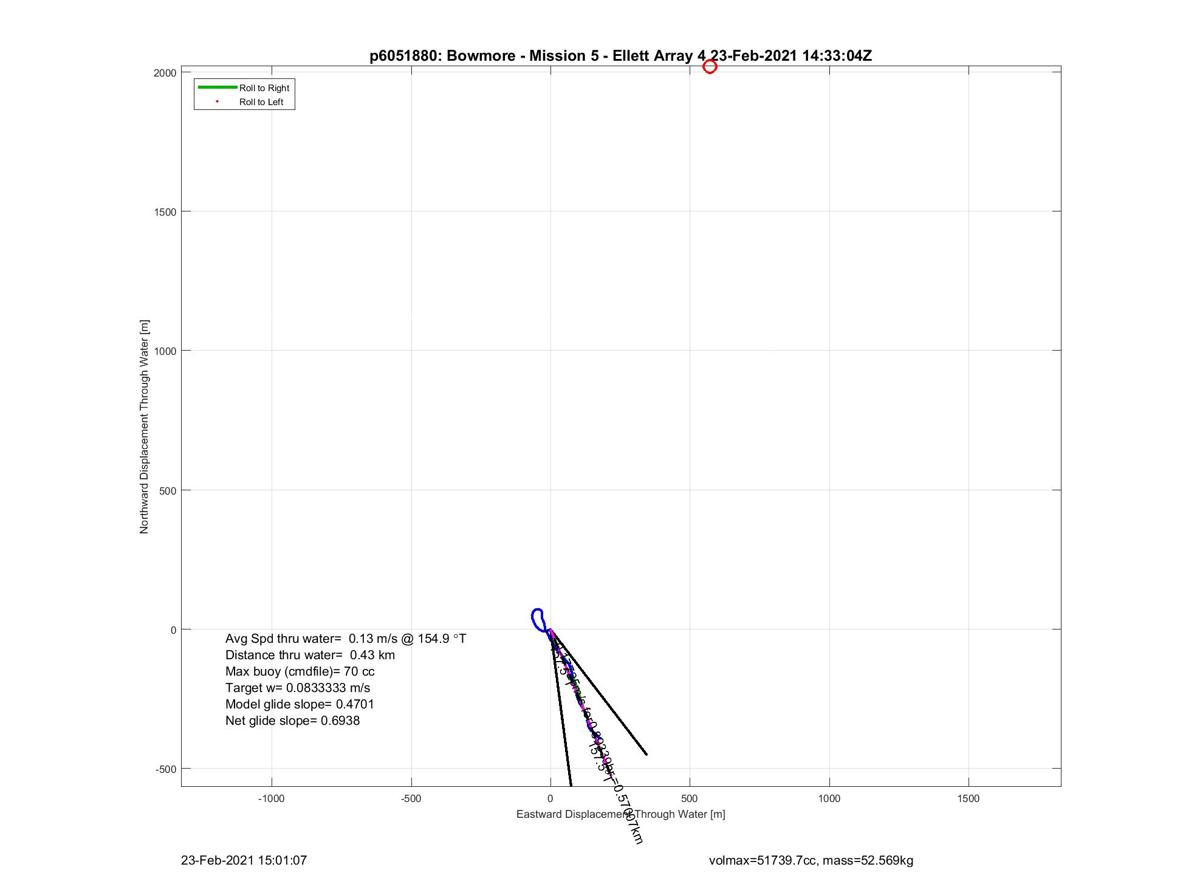Click the 'volmax=51739.7cc, mass=52.569kg' text

click(x=811, y=860)
